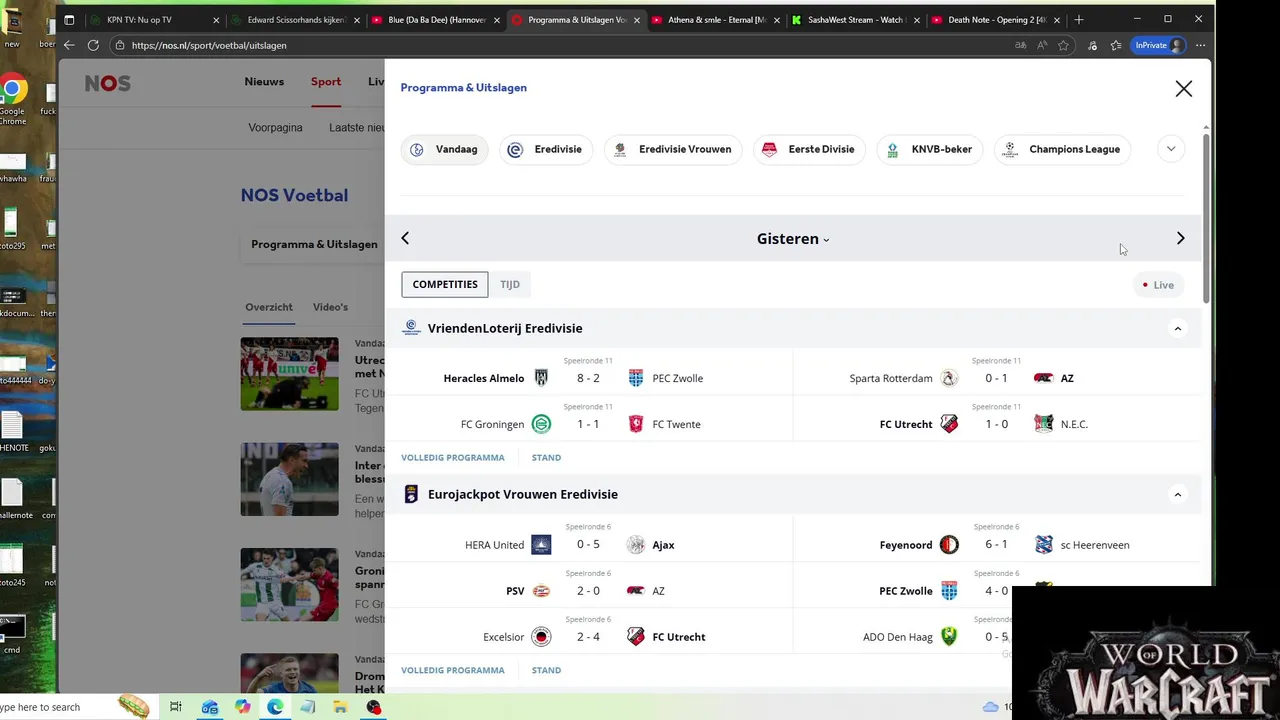Viewport: 1280px width, 720px height.
Task: Open VOLLEDIG PROGRAMMA under Vrouwen Eredivisie
Action: 453,670
